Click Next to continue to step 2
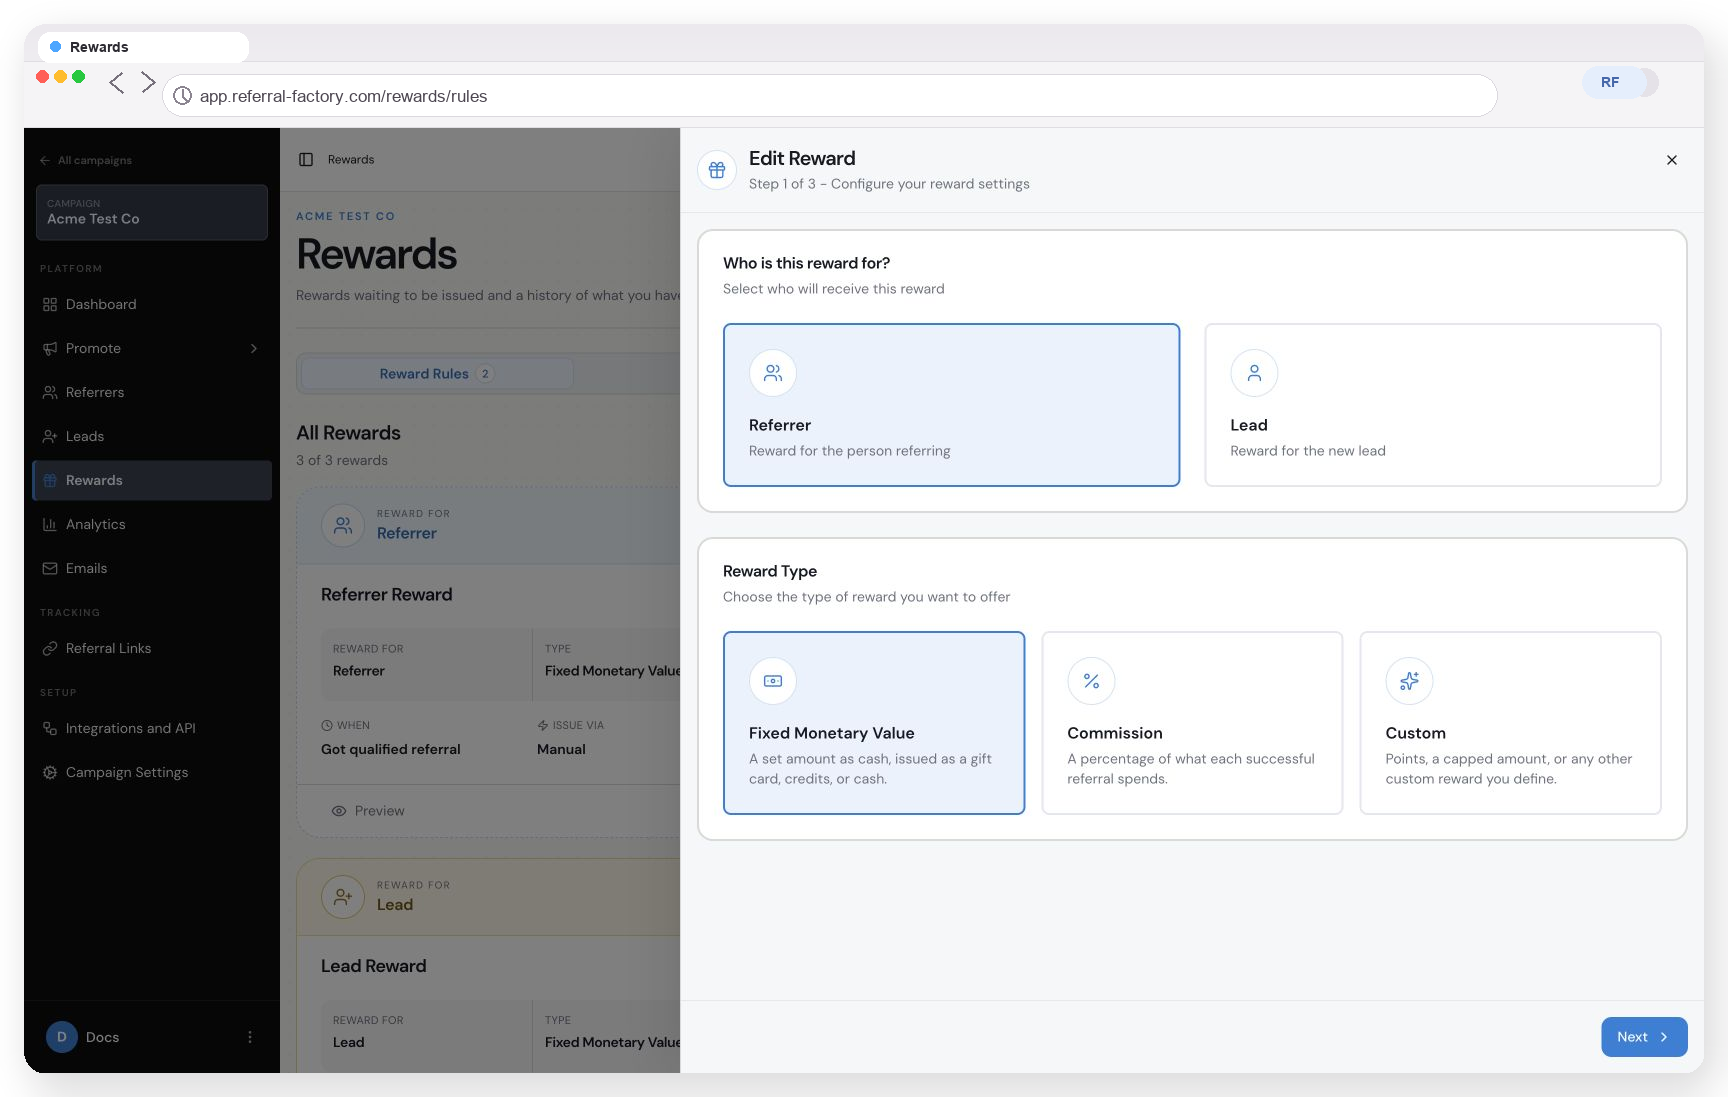This screenshot has height=1097, width=1728. click(1644, 1037)
